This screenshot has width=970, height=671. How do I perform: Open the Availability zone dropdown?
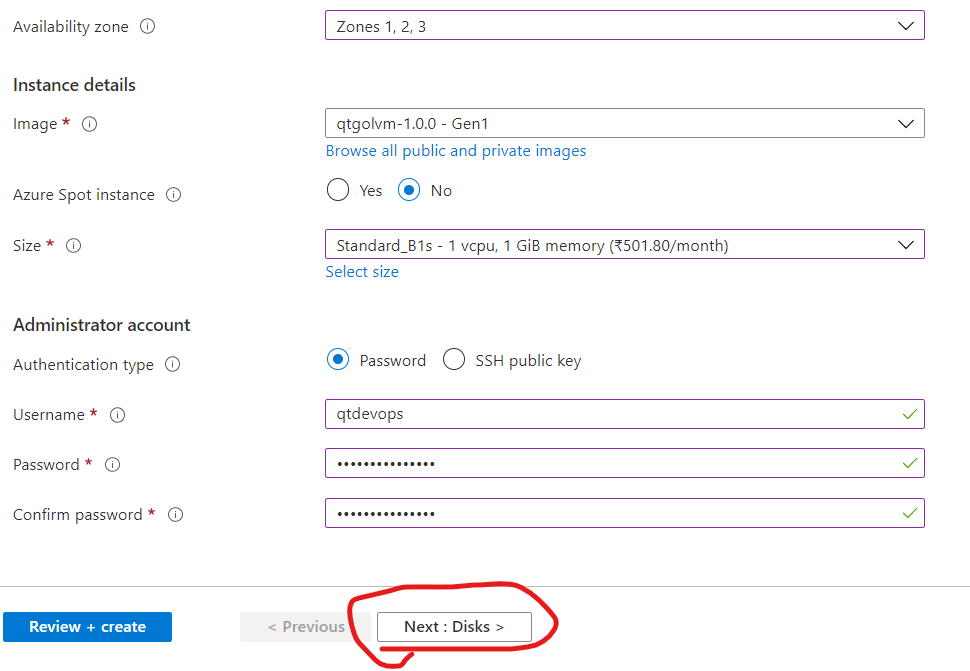(x=625, y=25)
